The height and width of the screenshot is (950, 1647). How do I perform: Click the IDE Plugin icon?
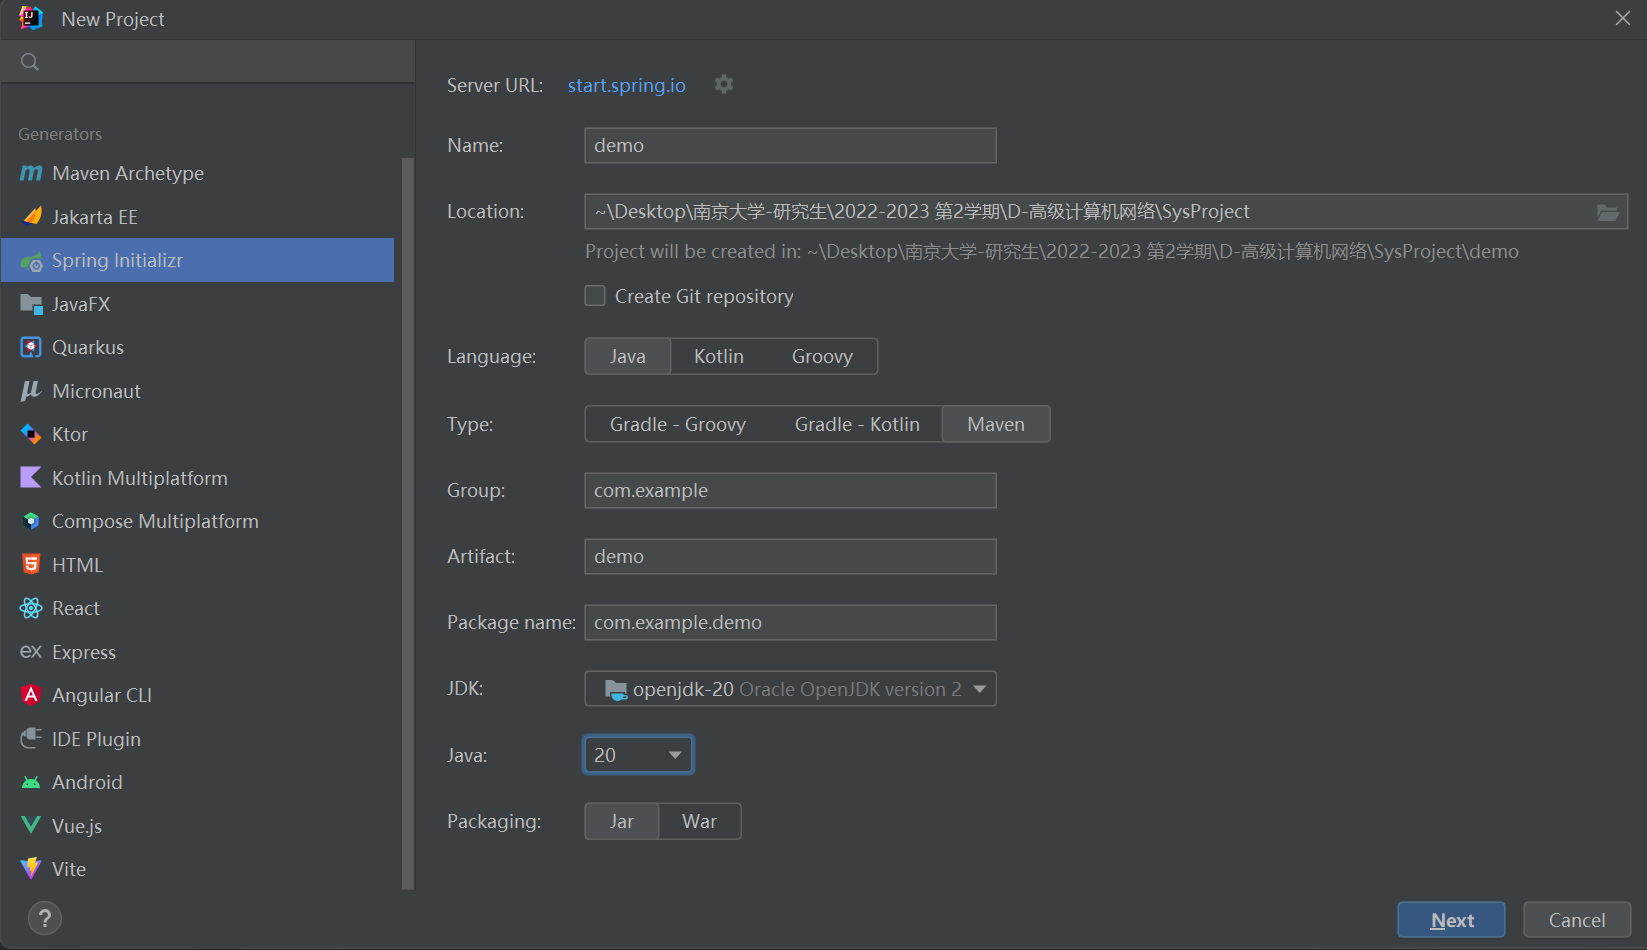(31, 739)
